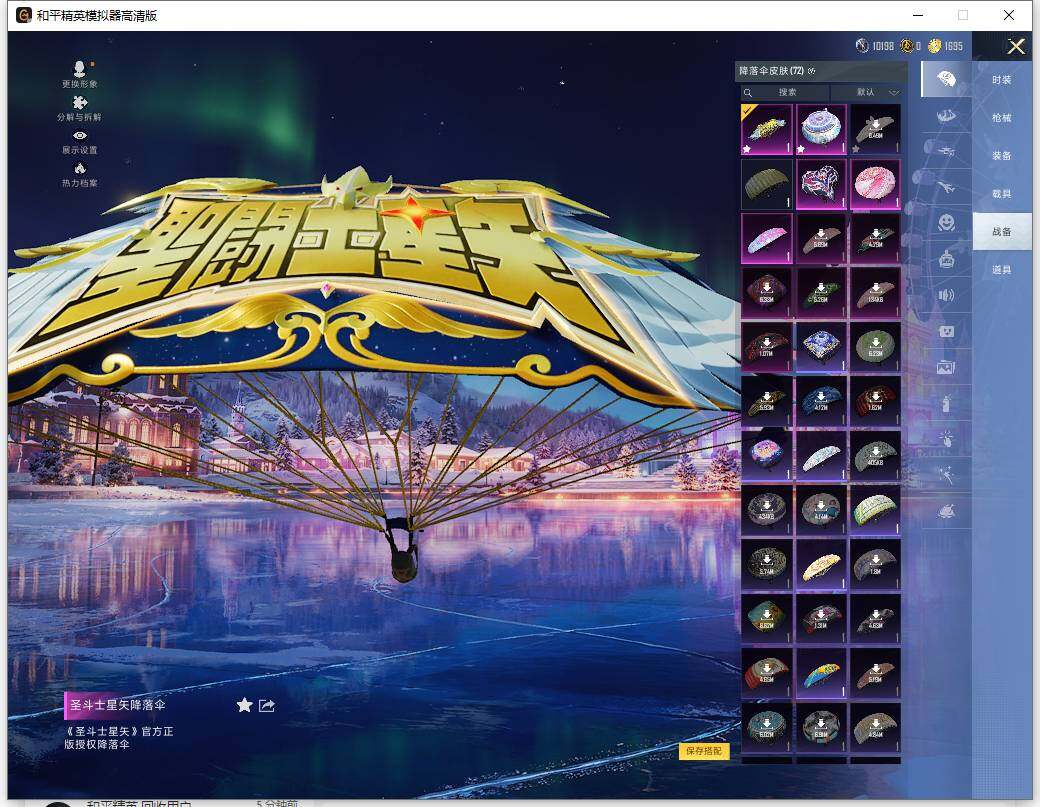
Task: Switch to the 载具 tab
Action: point(1002,194)
